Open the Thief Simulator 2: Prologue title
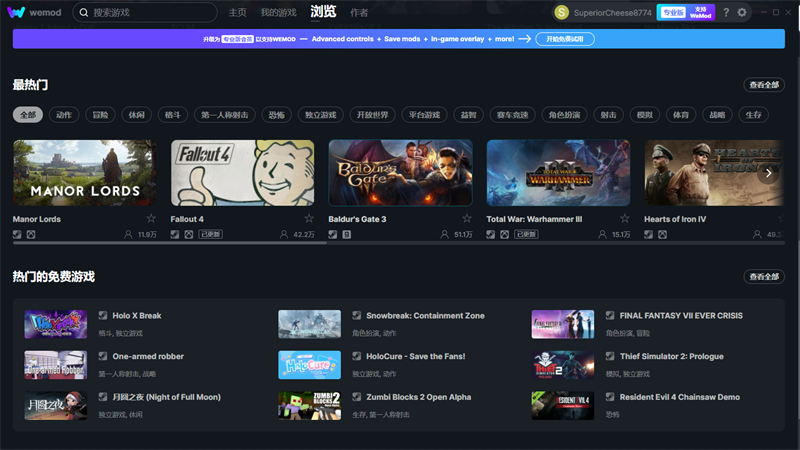The height and width of the screenshot is (450, 800). pos(671,356)
